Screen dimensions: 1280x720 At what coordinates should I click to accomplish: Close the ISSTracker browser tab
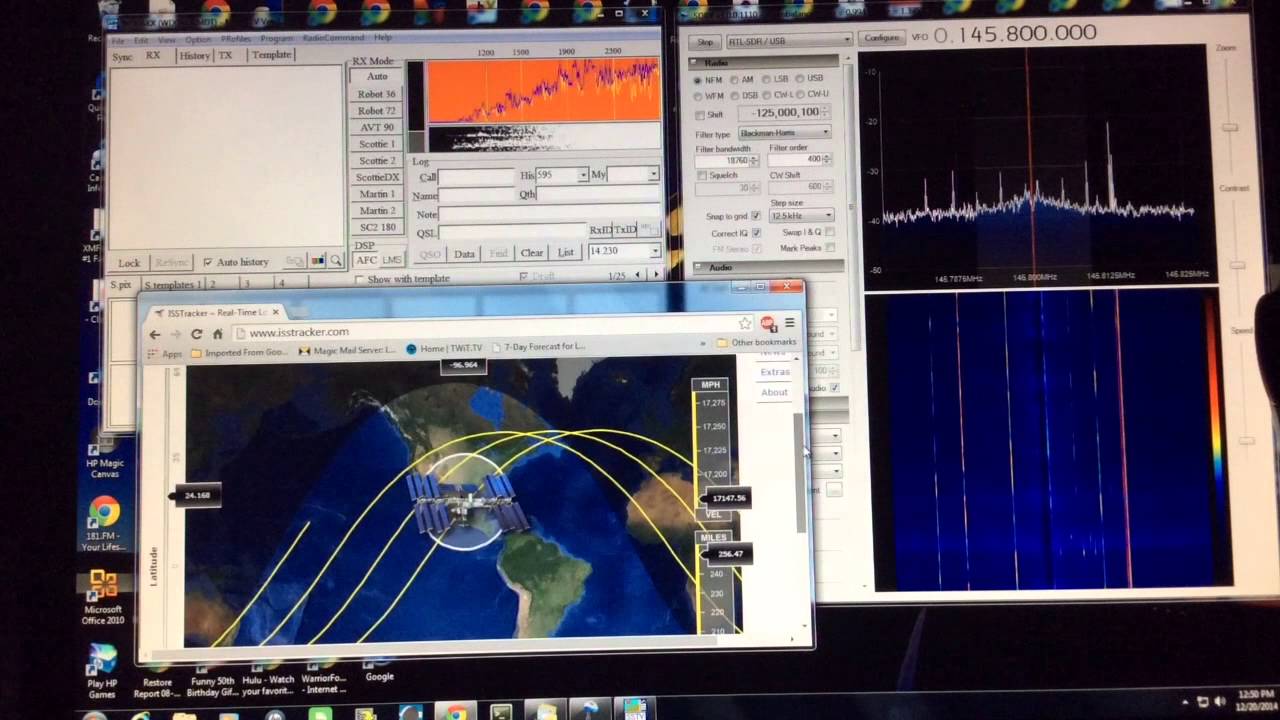pos(275,312)
